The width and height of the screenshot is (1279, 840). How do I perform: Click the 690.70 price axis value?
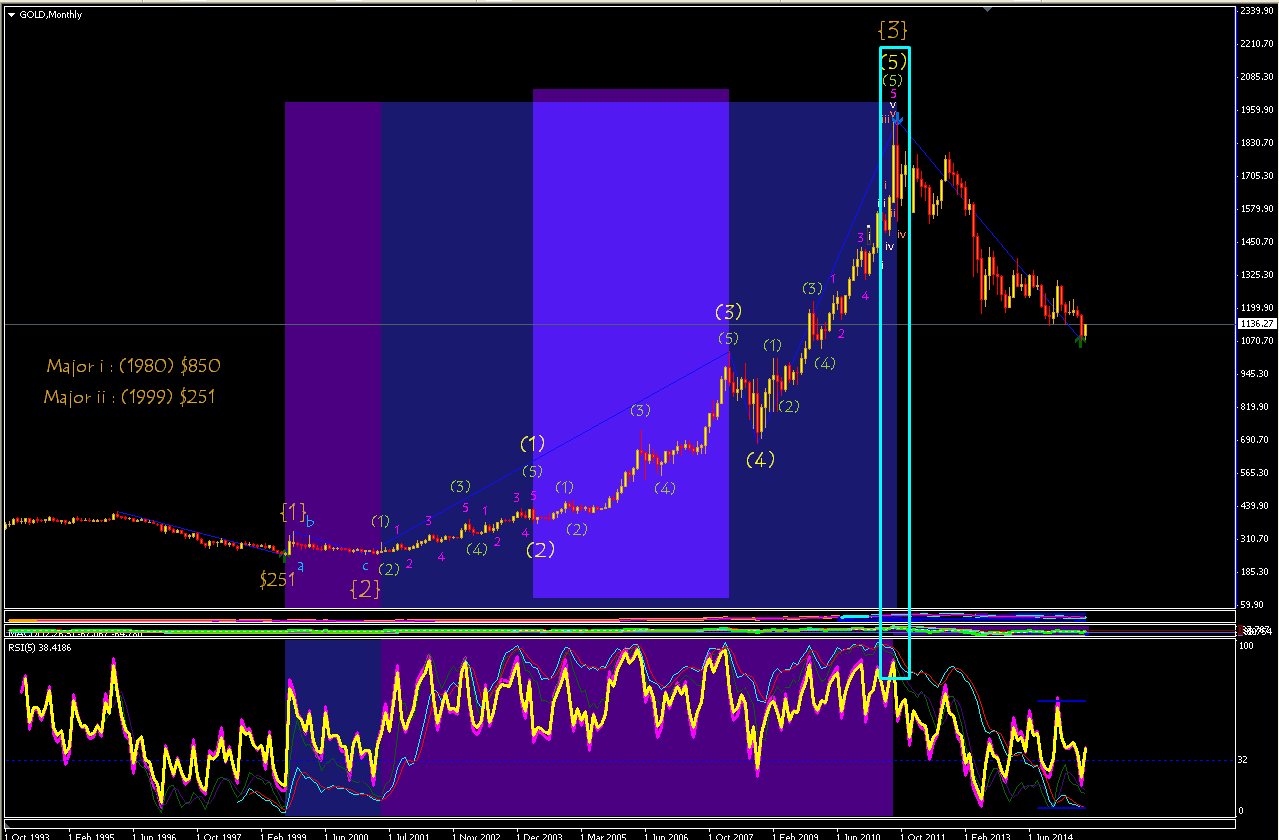(x=1256, y=440)
